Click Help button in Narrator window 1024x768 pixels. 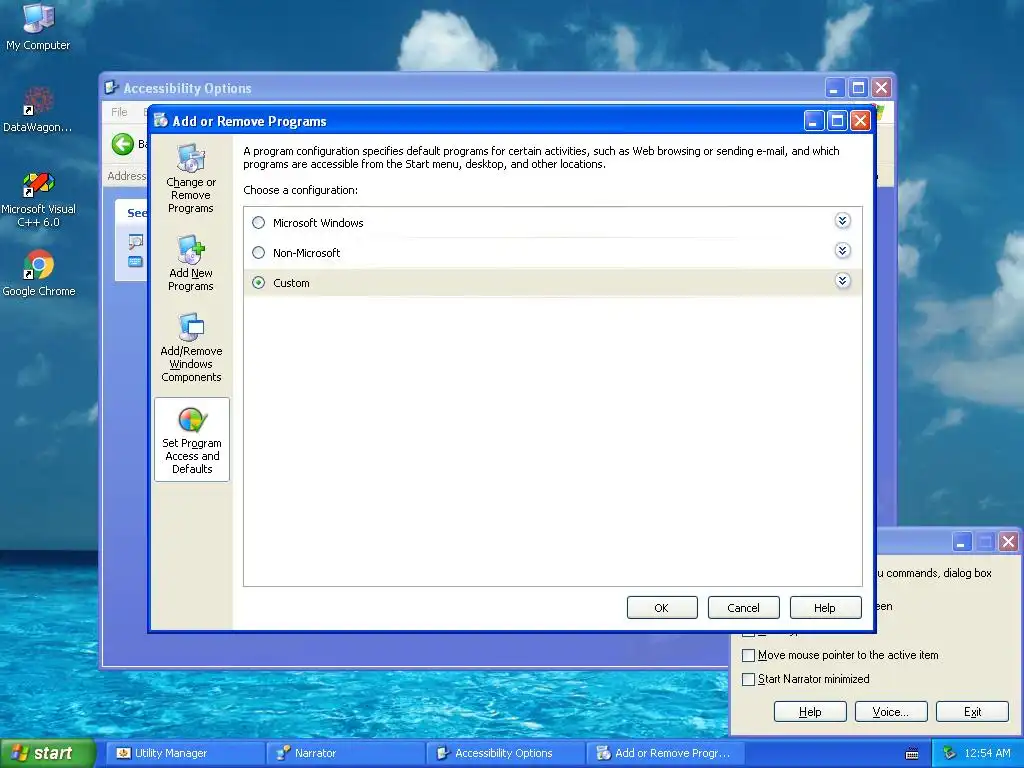[x=810, y=712]
